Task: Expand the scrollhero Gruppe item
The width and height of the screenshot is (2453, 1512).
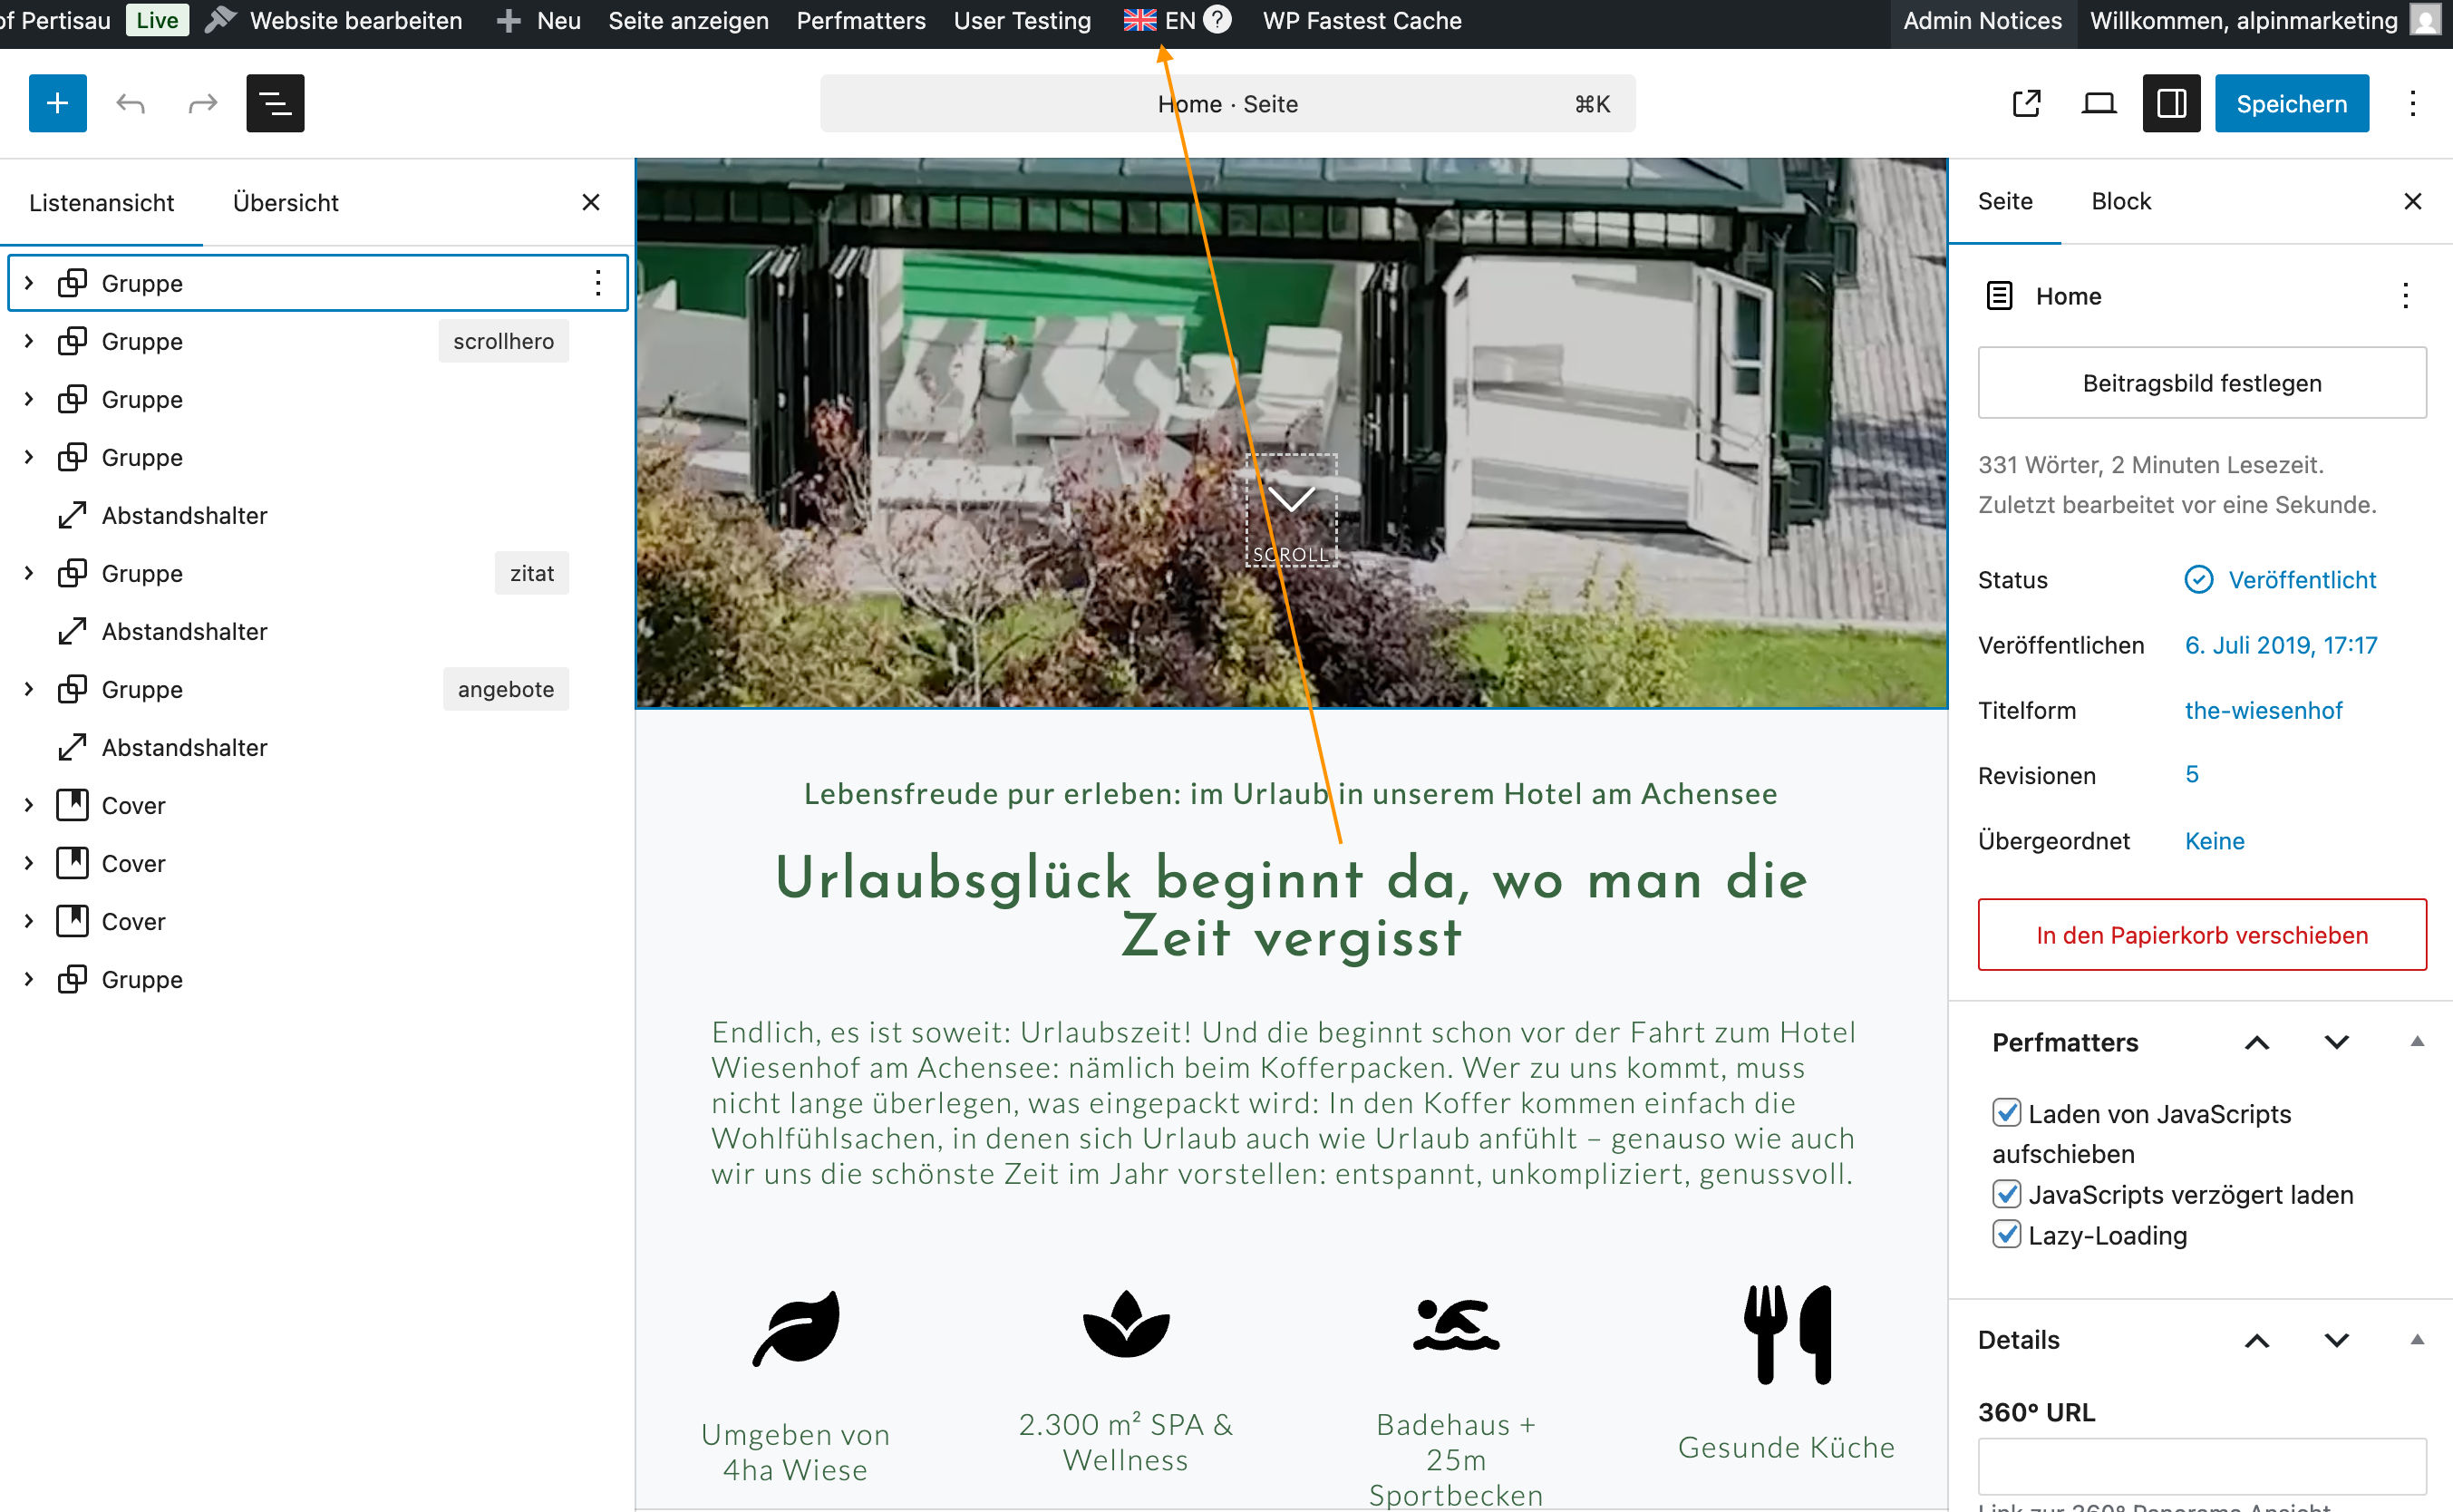Action: (x=29, y=341)
